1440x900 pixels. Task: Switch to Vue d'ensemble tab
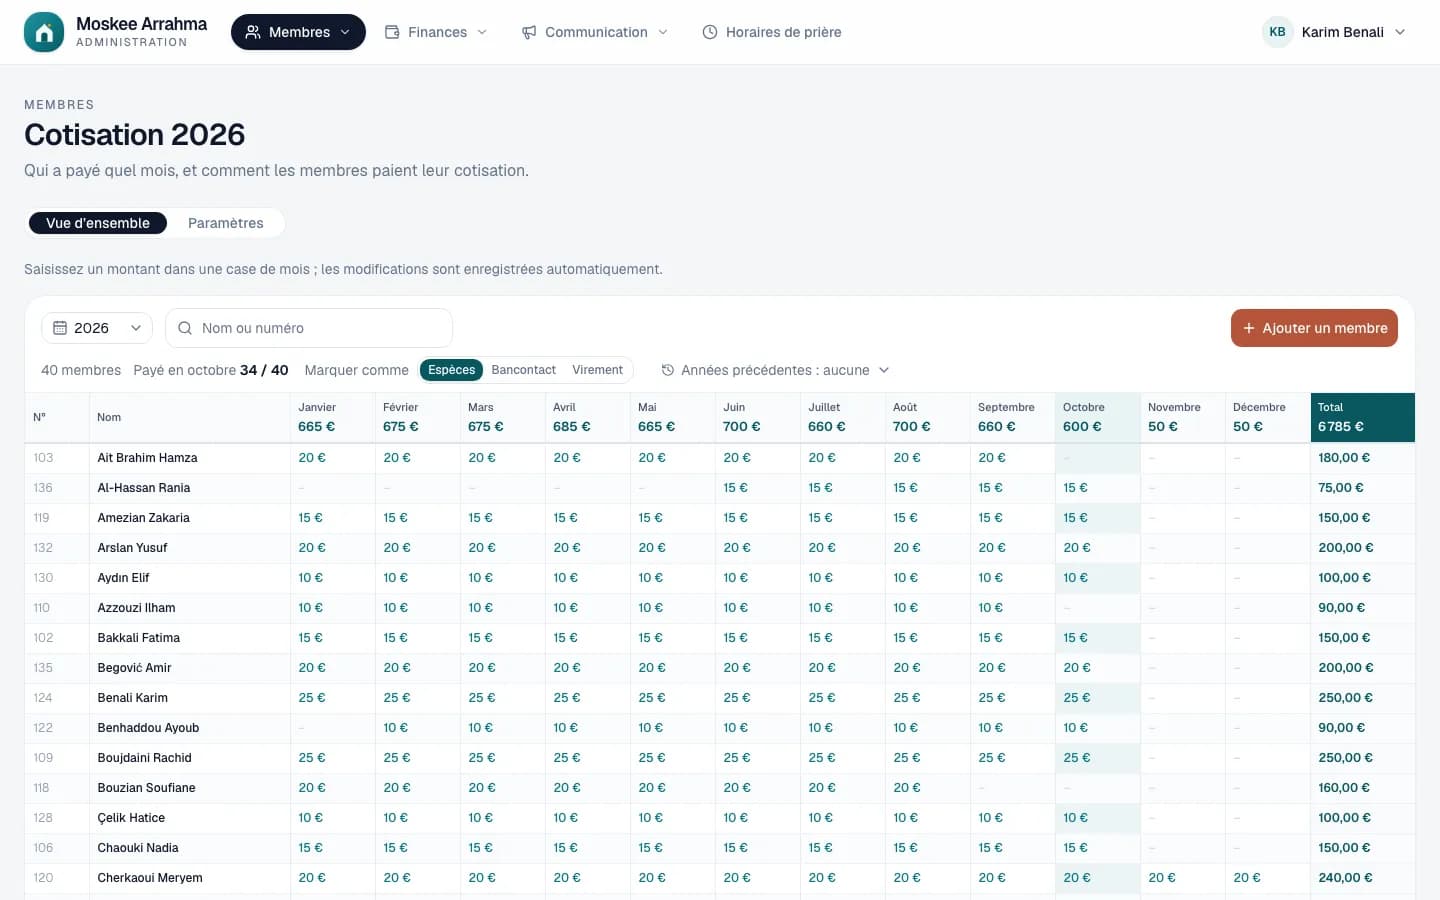click(x=98, y=223)
